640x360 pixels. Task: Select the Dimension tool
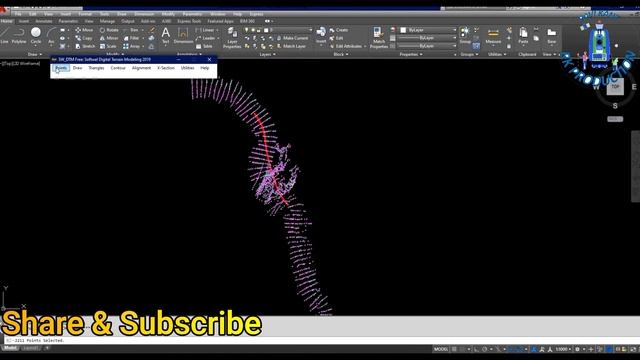183,36
